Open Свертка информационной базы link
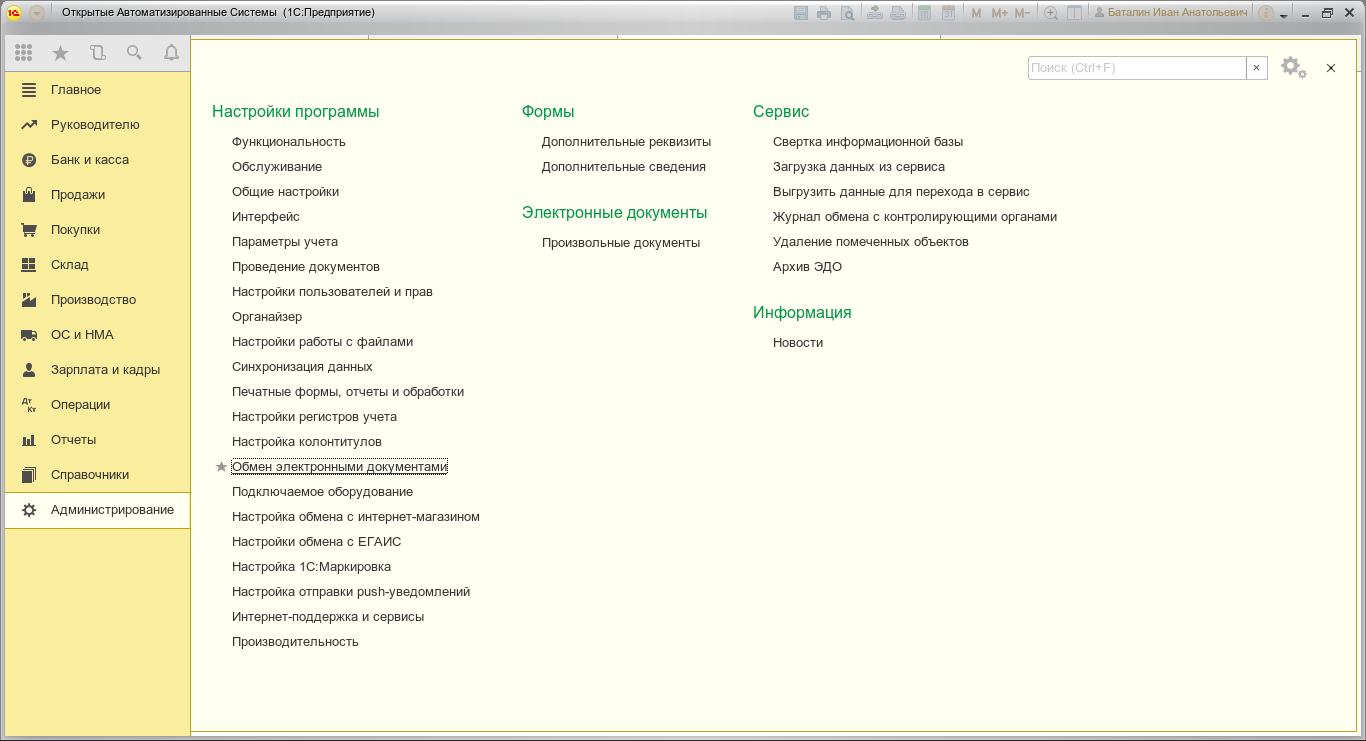Image resolution: width=1366 pixels, height=741 pixels. 868,142
